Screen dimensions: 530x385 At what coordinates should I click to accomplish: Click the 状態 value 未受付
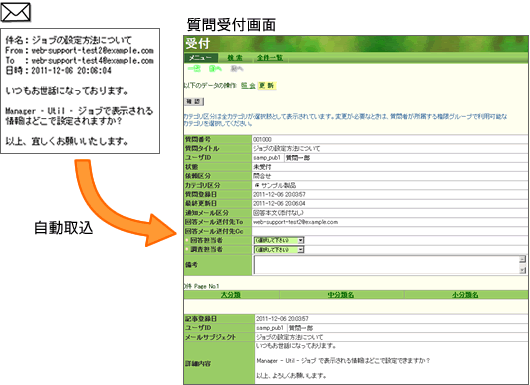pyautogui.click(x=262, y=167)
